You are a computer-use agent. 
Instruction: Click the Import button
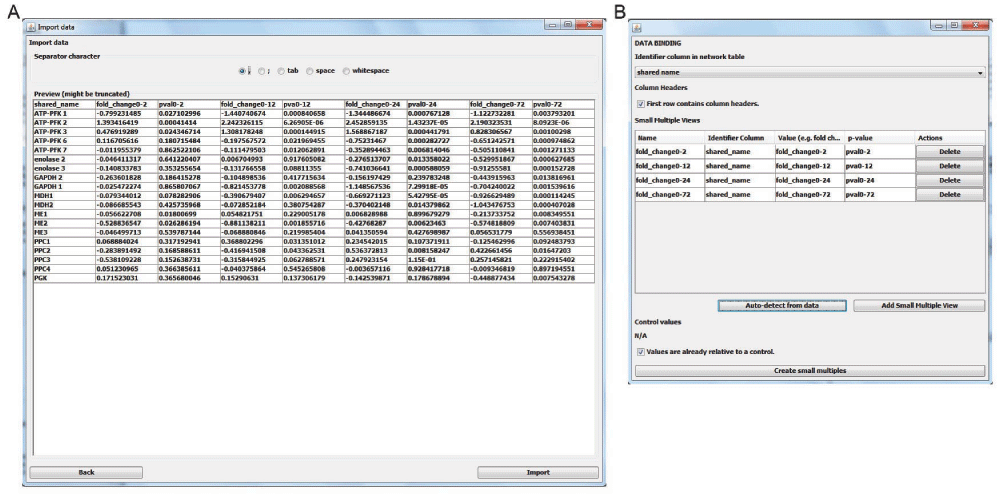[x=538, y=472]
